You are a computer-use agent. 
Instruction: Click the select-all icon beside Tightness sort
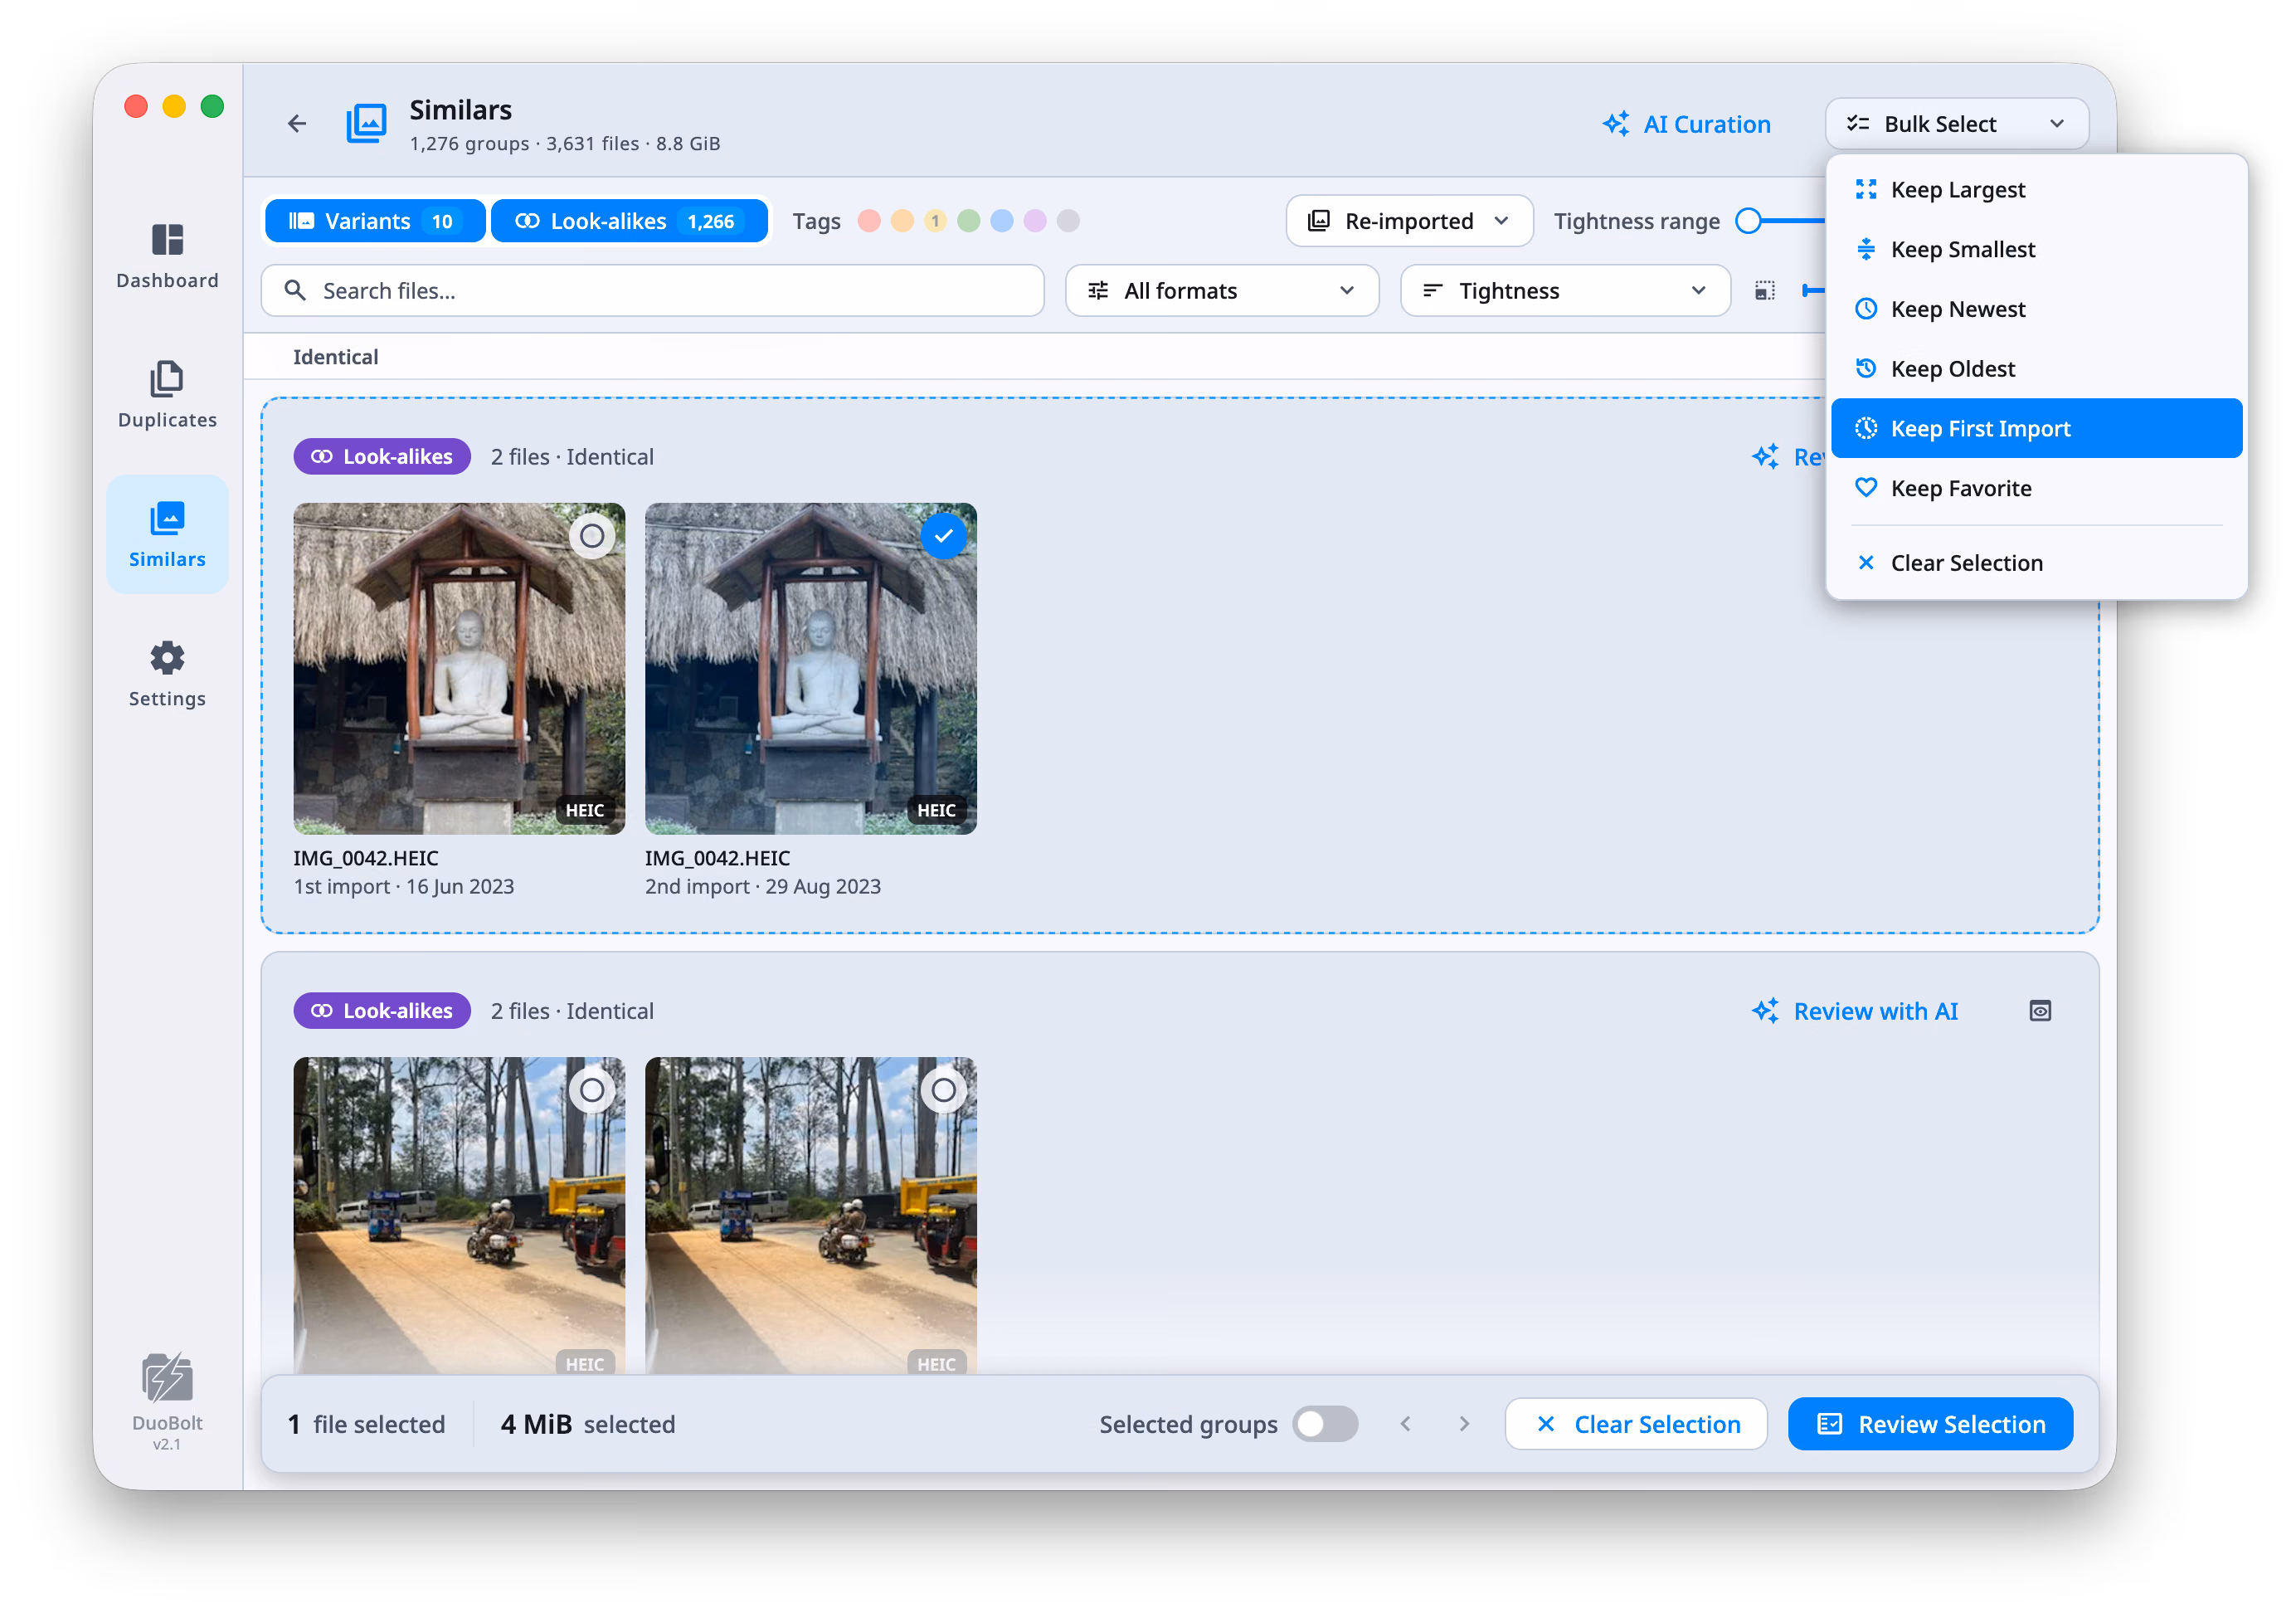pyautogui.click(x=1765, y=291)
